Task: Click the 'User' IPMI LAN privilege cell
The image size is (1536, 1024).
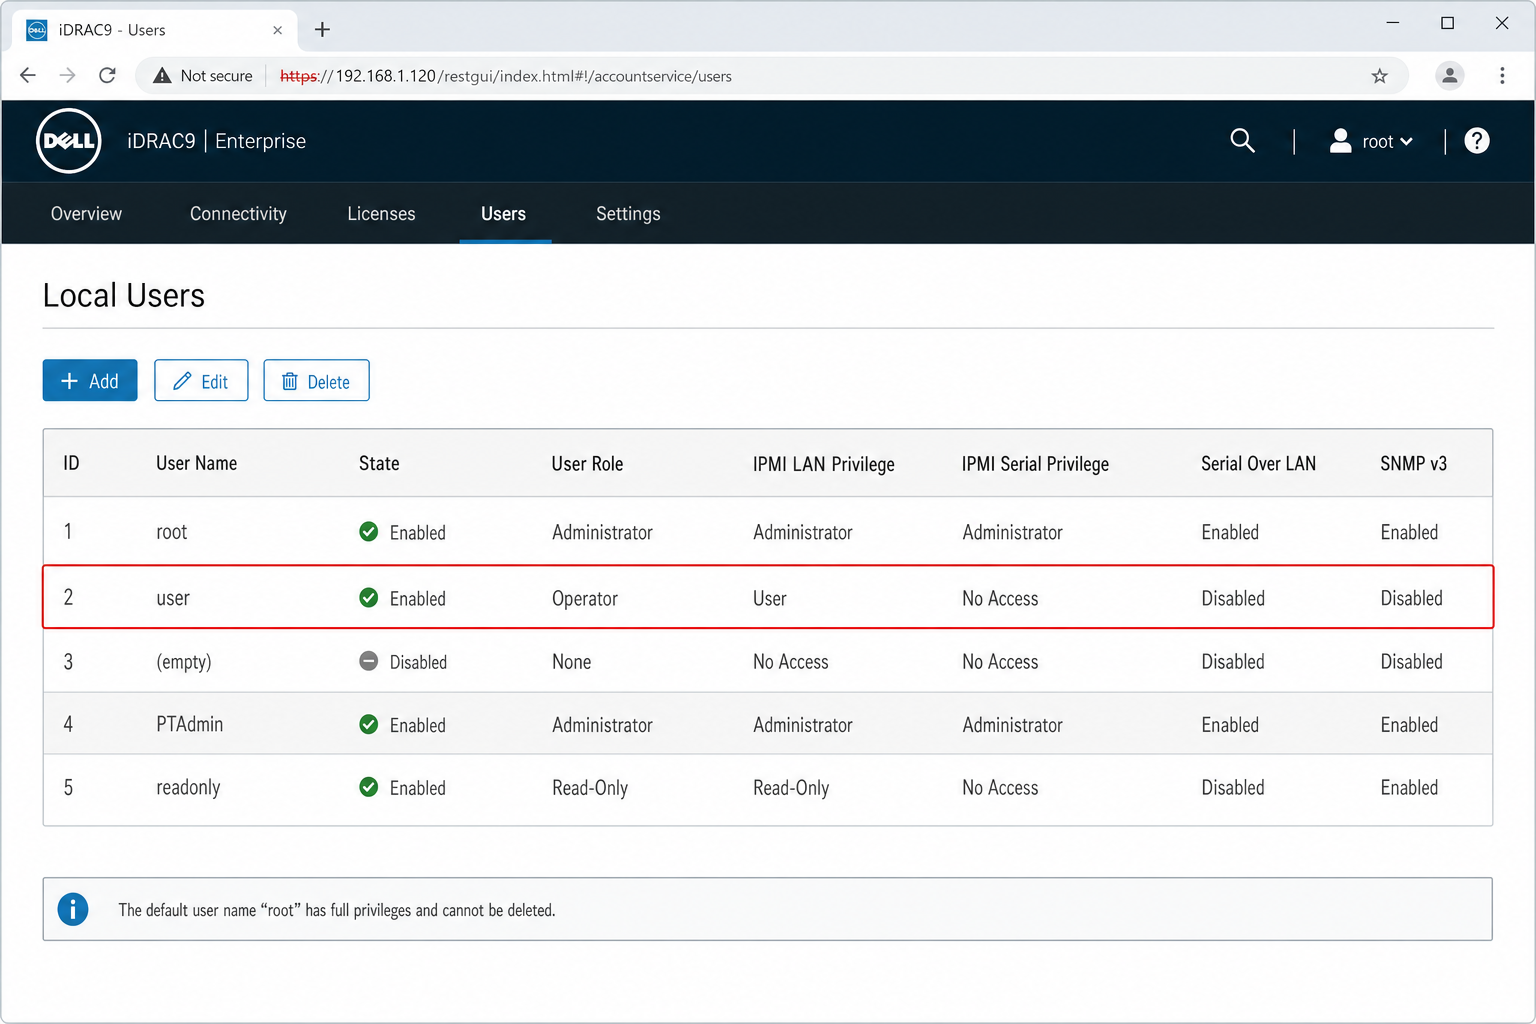Action: tap(770, 598)
